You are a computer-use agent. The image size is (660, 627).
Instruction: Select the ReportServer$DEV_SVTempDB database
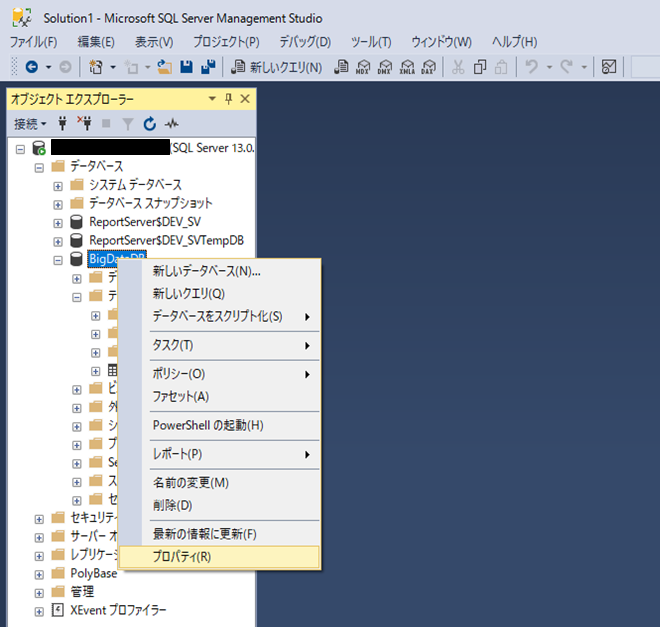click(166, 241)
